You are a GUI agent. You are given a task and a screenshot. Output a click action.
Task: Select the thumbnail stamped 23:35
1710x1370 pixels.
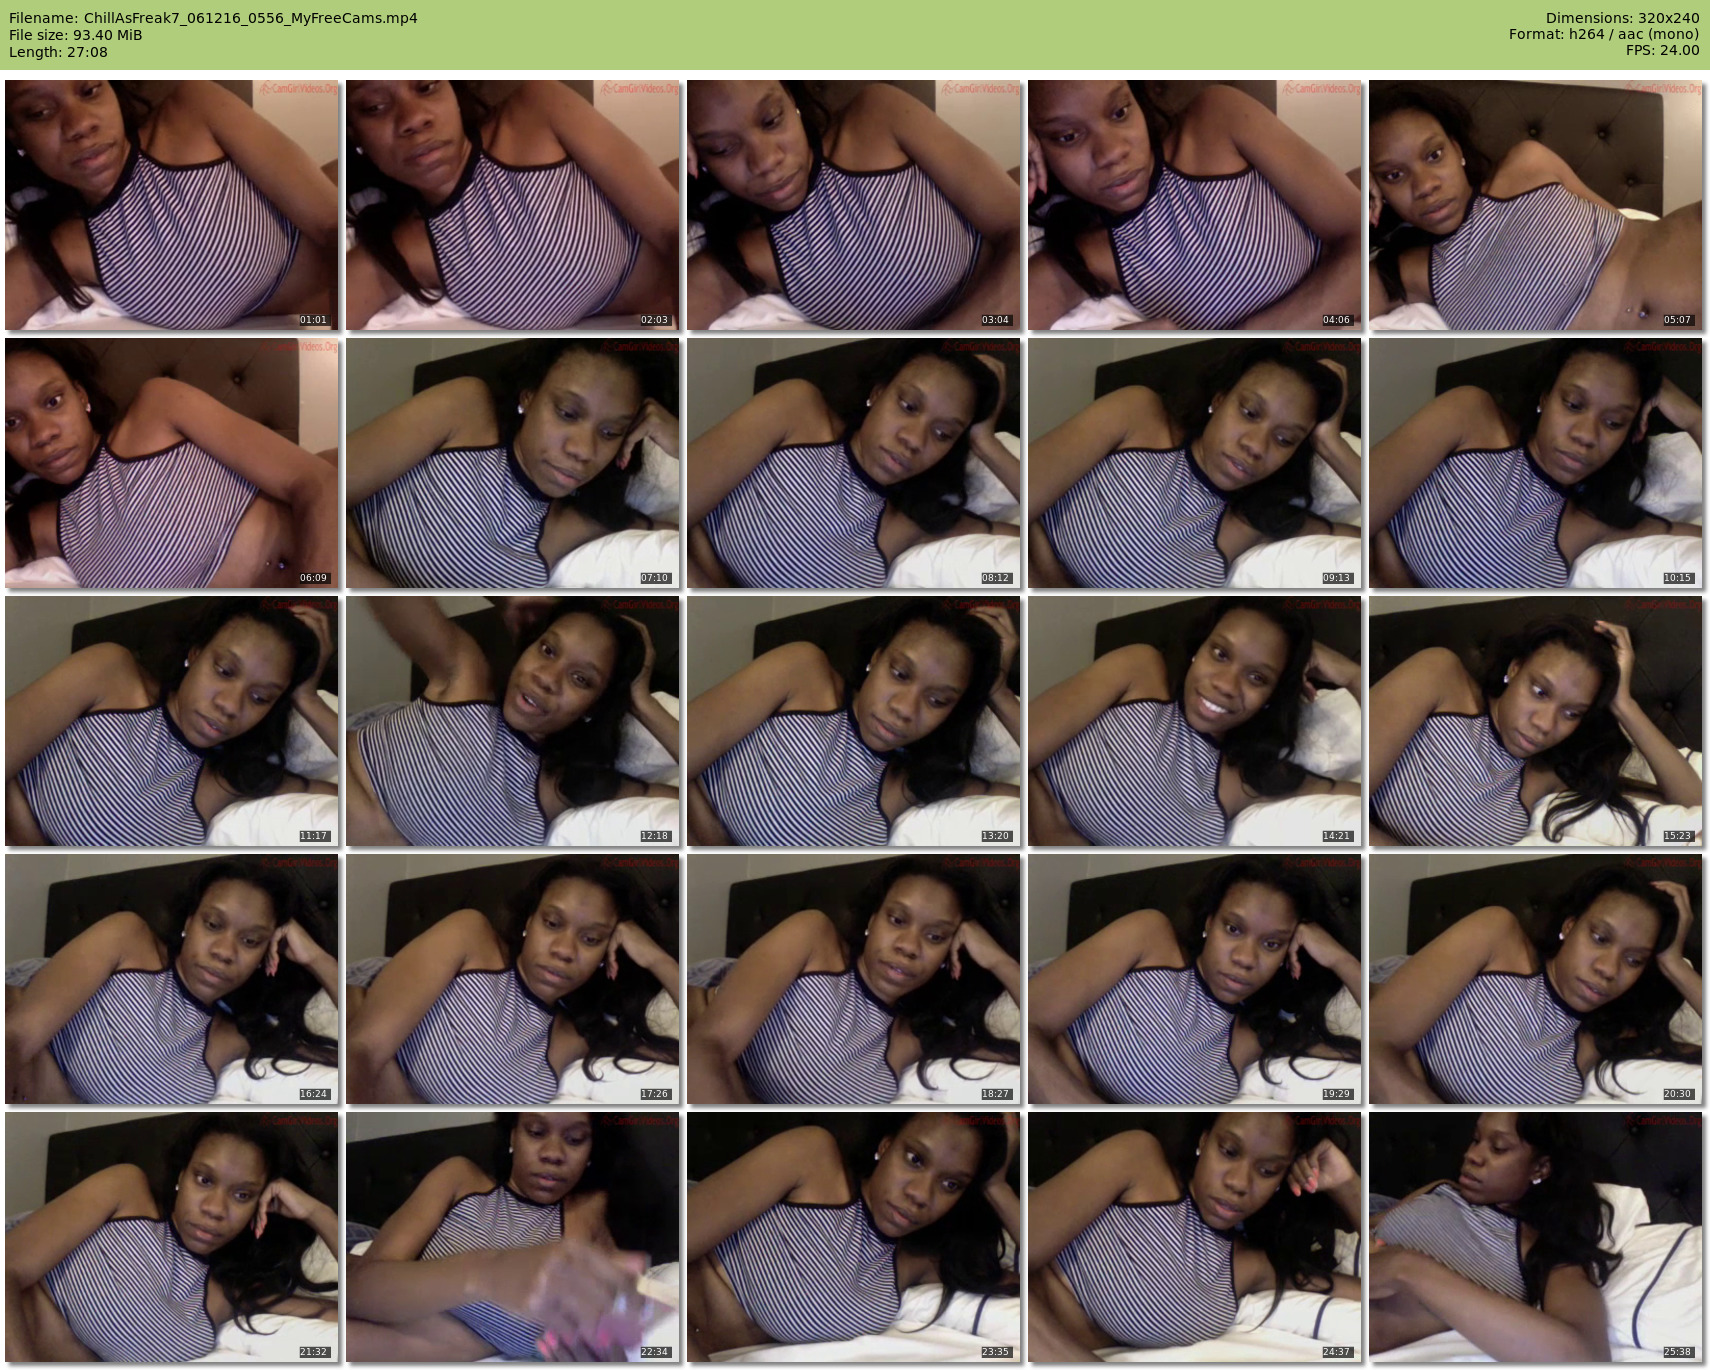point(854,1237)
